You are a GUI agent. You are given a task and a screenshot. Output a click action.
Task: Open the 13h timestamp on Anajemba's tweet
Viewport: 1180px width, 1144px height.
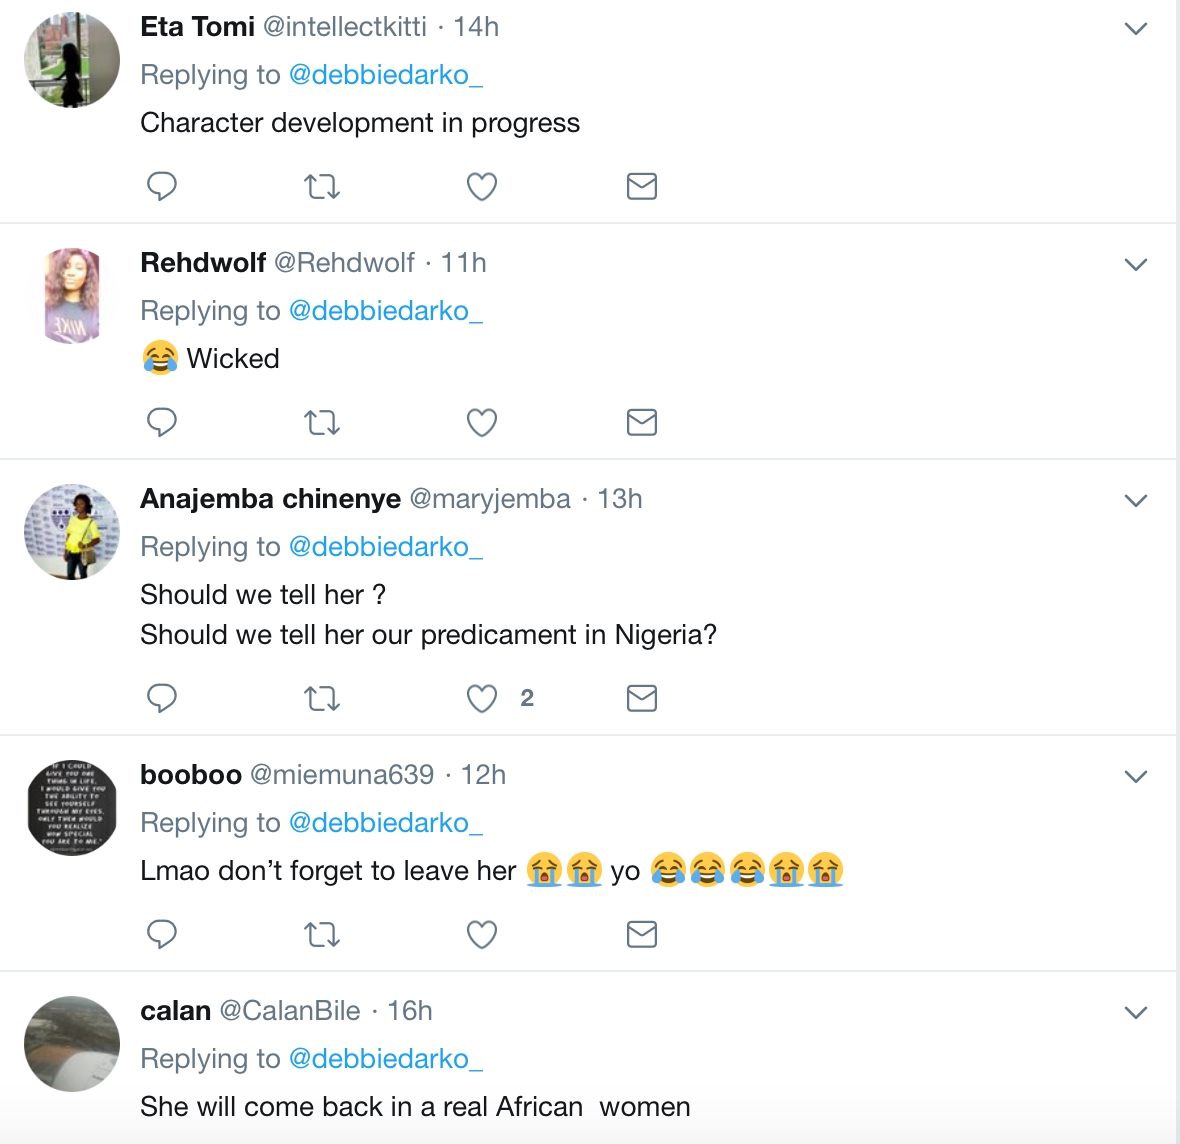point(620,498)
